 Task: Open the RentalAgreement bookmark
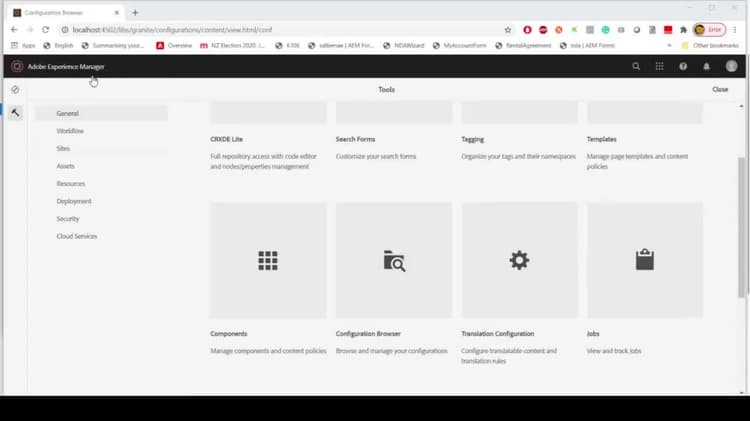click(523, 45)
